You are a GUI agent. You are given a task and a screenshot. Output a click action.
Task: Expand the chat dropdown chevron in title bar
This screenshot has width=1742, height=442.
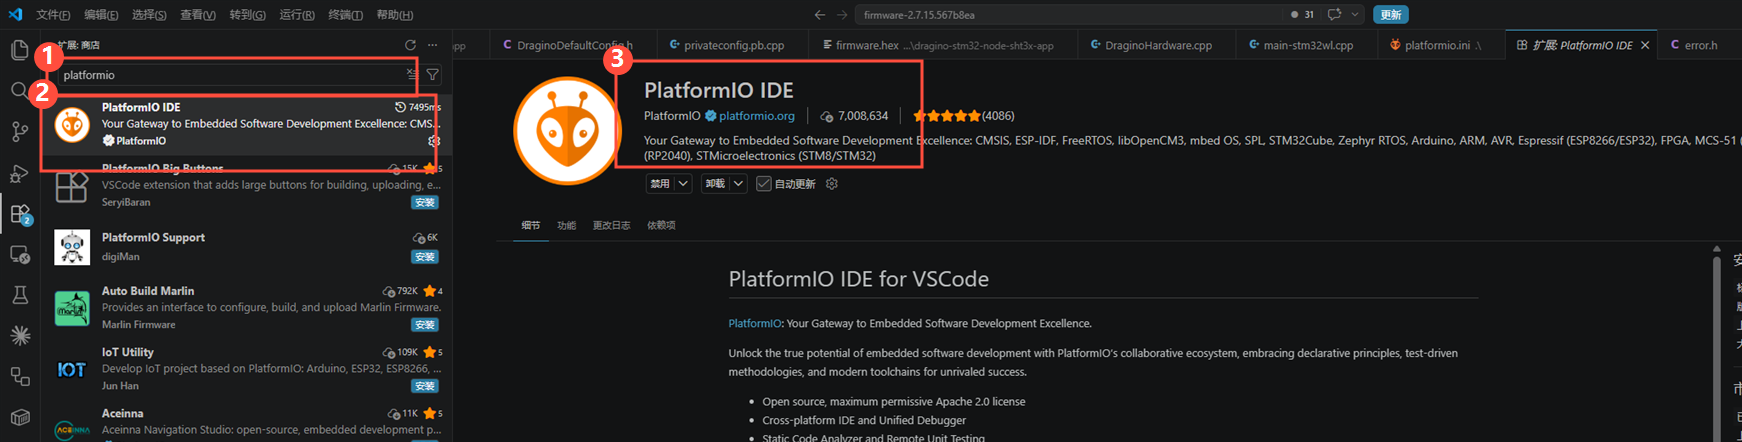click(x=1355, y=14)
